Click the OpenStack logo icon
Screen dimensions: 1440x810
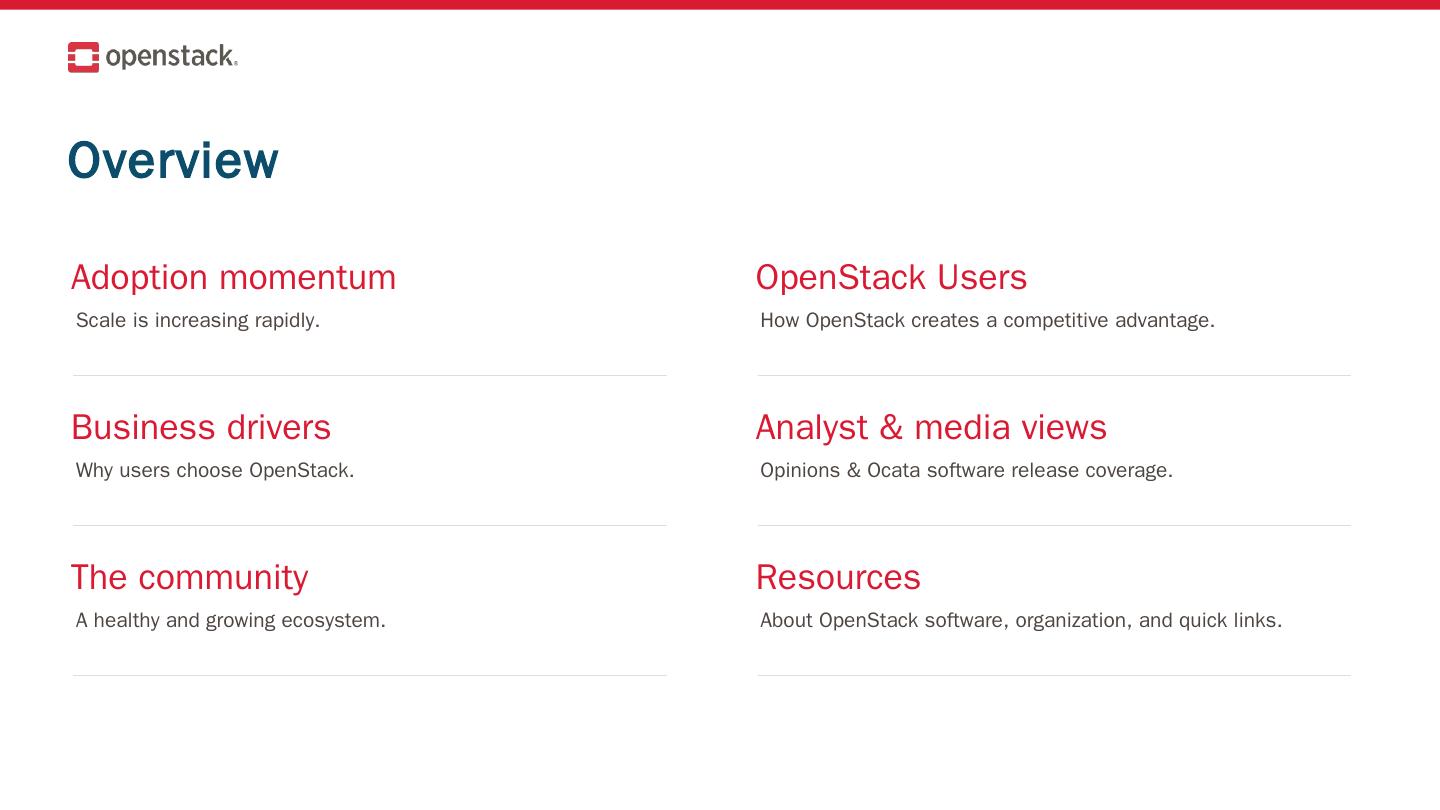(x=84, y=57)
